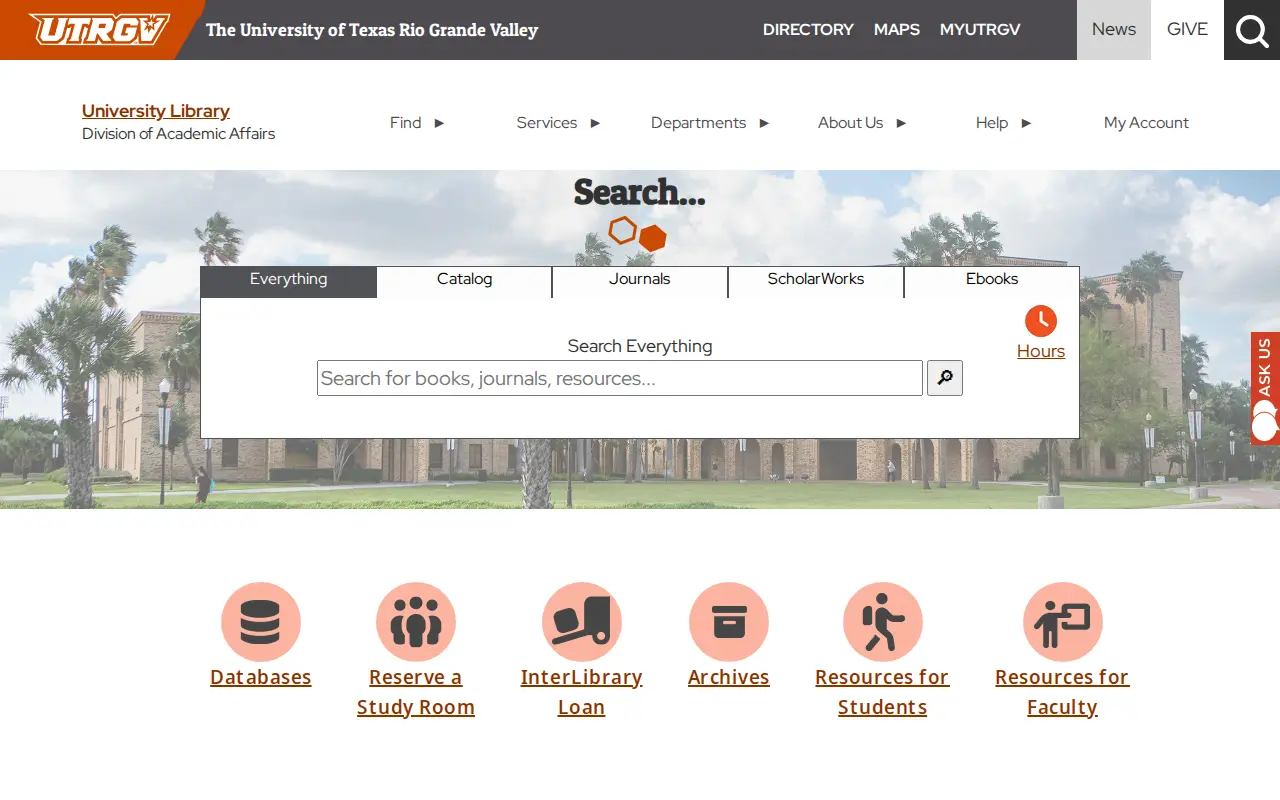Click The University of Texas Rio Grande Valley title
1280x800 pixels.
pos(372,30)
